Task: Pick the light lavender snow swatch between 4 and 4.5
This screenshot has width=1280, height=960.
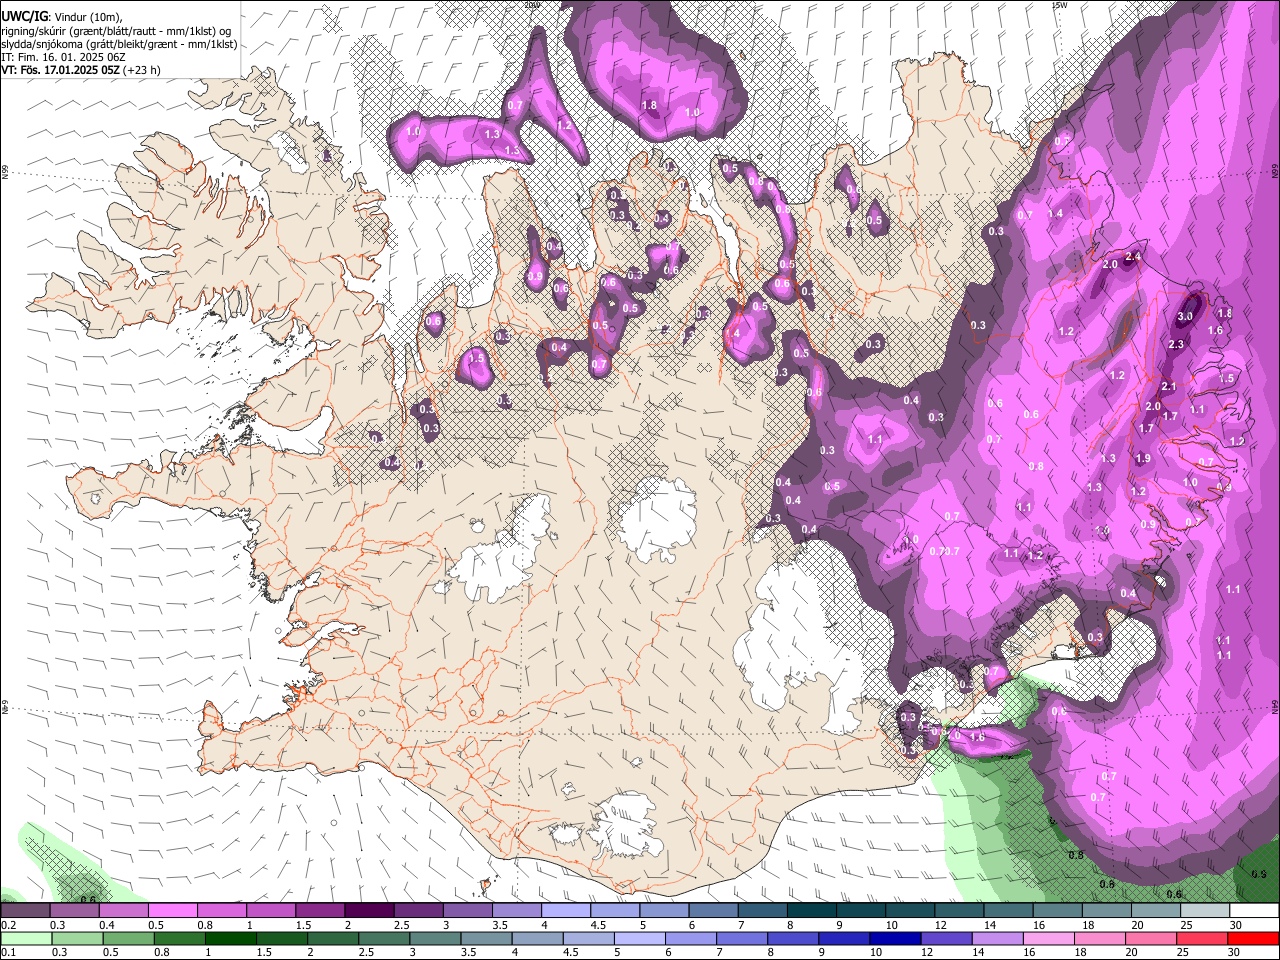Action: [566, 910]
